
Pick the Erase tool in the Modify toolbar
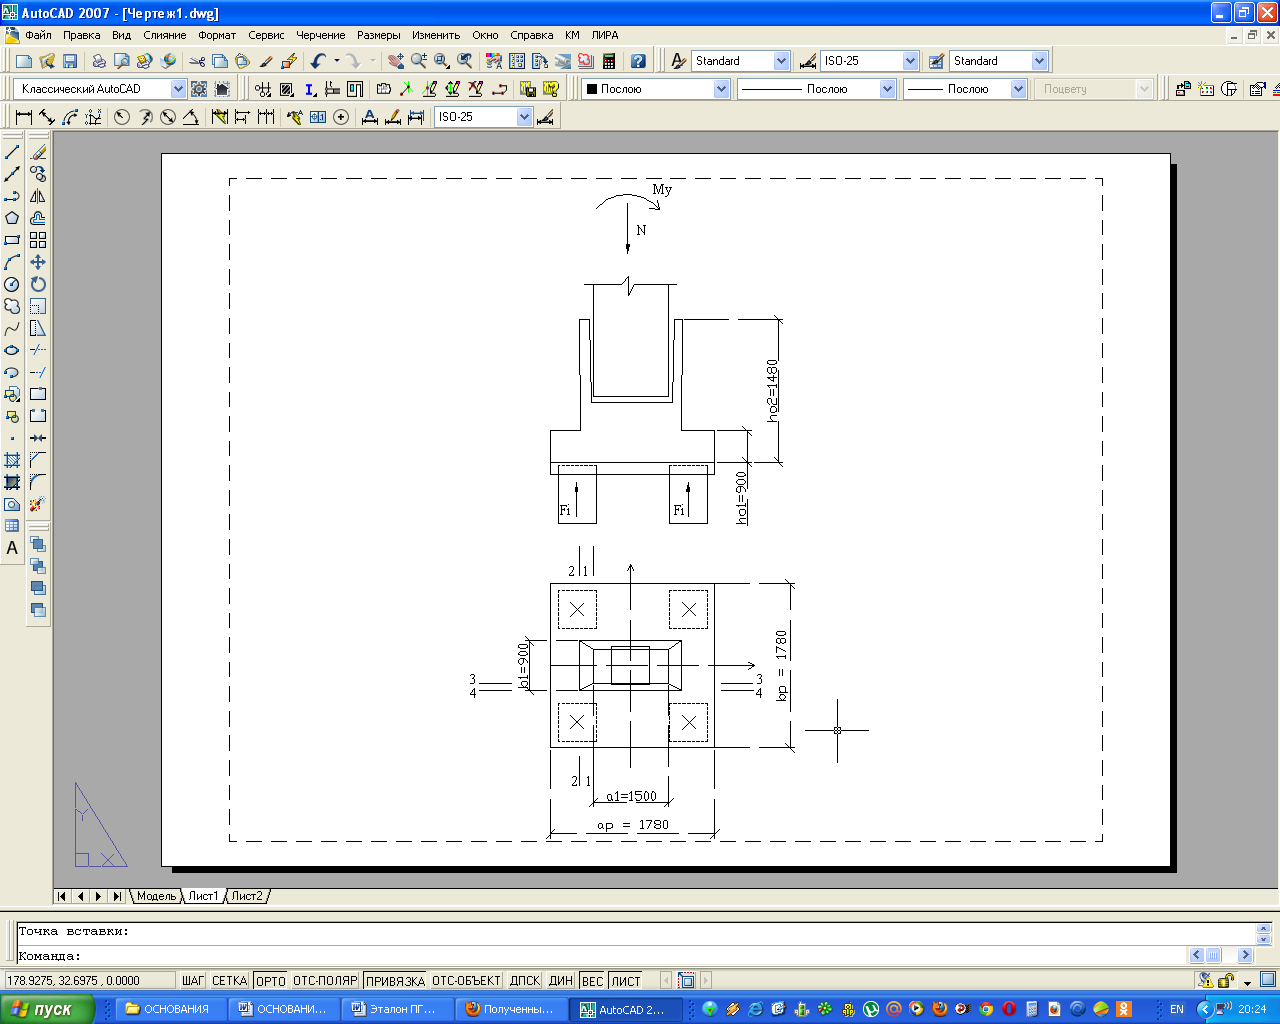pos(38,152)
